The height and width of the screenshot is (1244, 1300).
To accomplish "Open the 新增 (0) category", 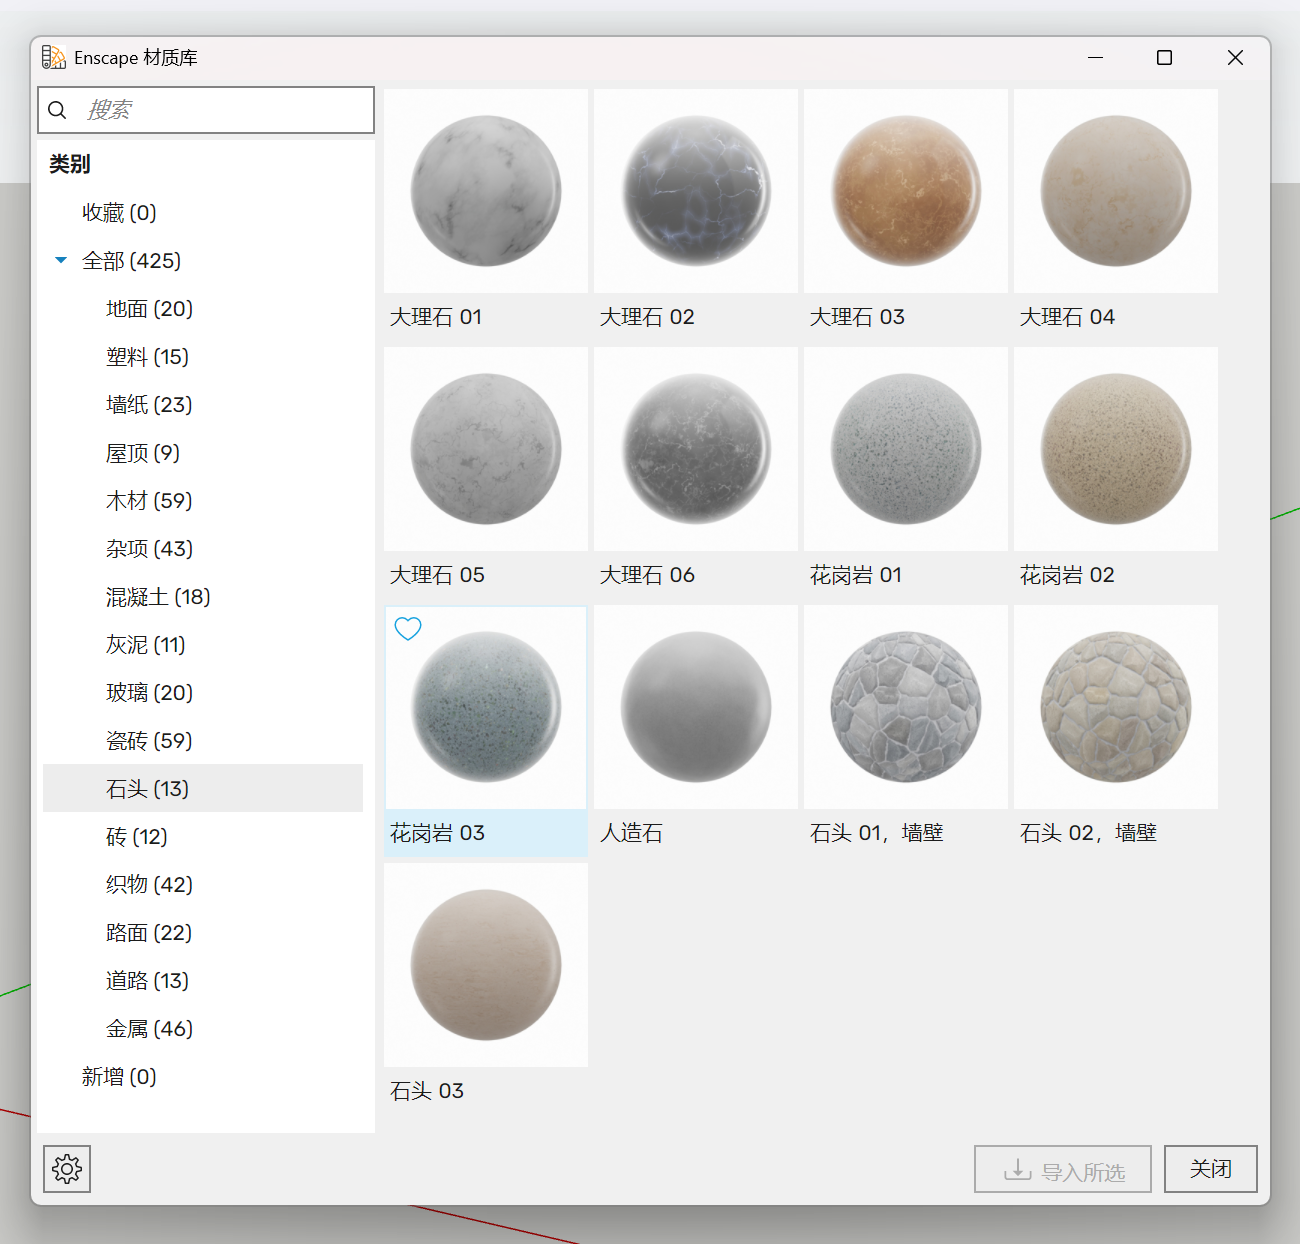I will (x=119, y=1077).
